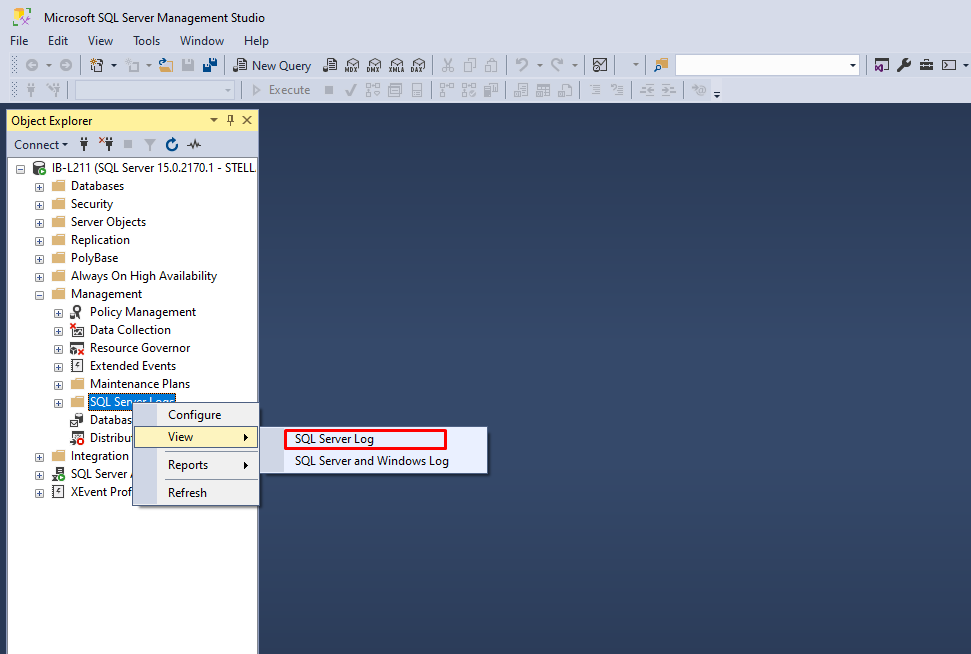971x654 pixels.
Task: Open Object Explorer window position dropdown arrow
Action: coord(214,120)
